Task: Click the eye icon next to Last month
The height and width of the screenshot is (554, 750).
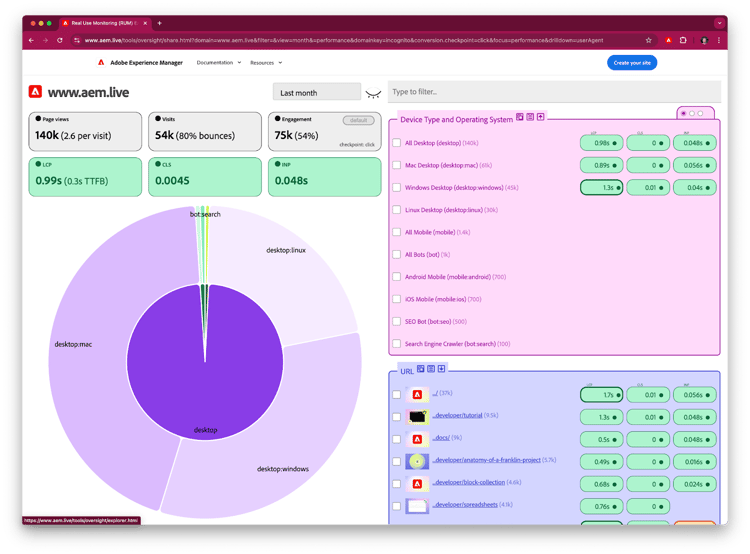Action: [373, 93]
